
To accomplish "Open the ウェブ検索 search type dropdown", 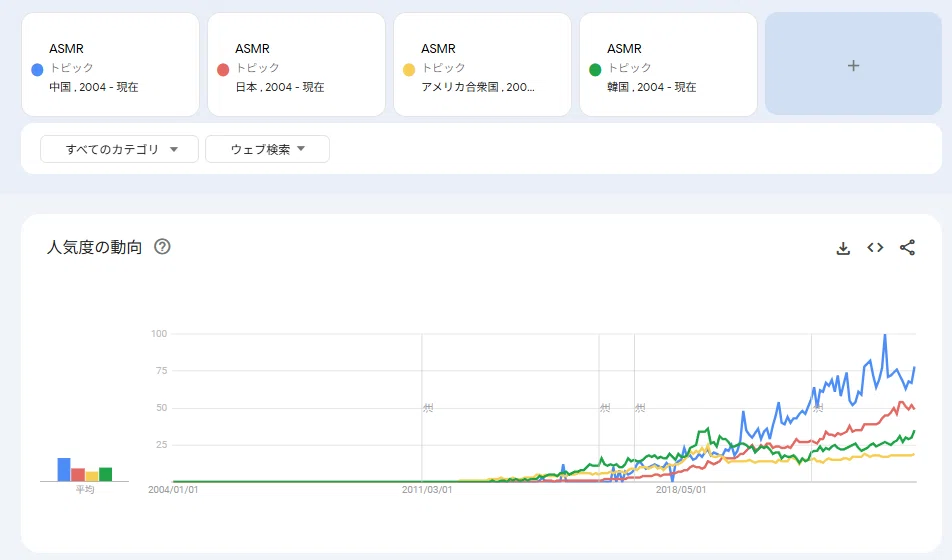I will pos(267,149).
